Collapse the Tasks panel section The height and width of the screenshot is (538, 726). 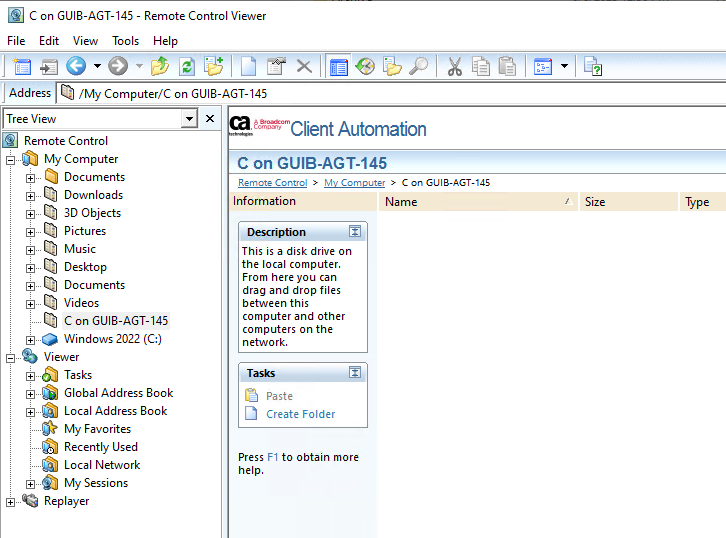click(x=355, y=373)
